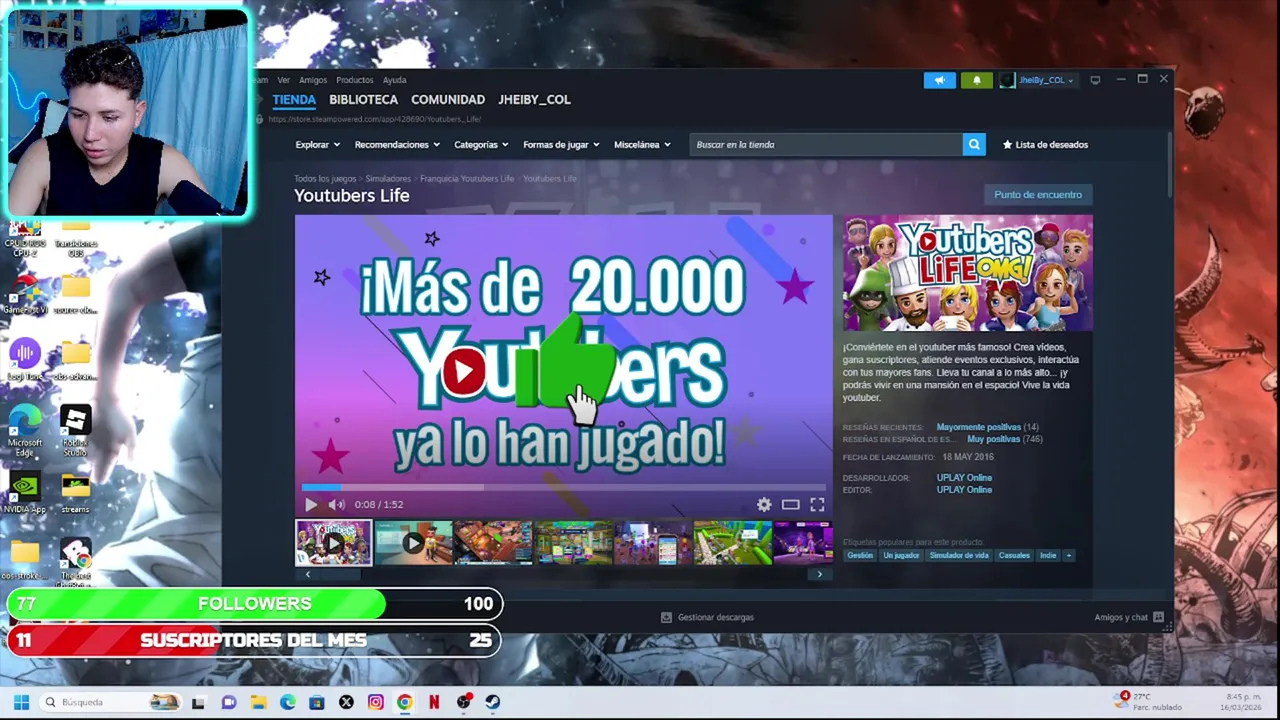The width and height of the screenshot is (1280, 720).
Task: Open the Ver menu
Action: (x=284, y=80)
